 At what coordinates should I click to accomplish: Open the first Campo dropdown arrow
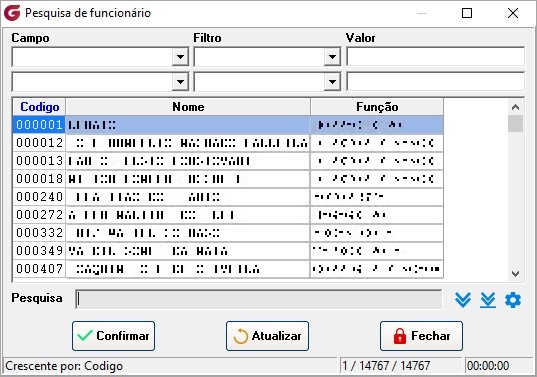point(180,57)
